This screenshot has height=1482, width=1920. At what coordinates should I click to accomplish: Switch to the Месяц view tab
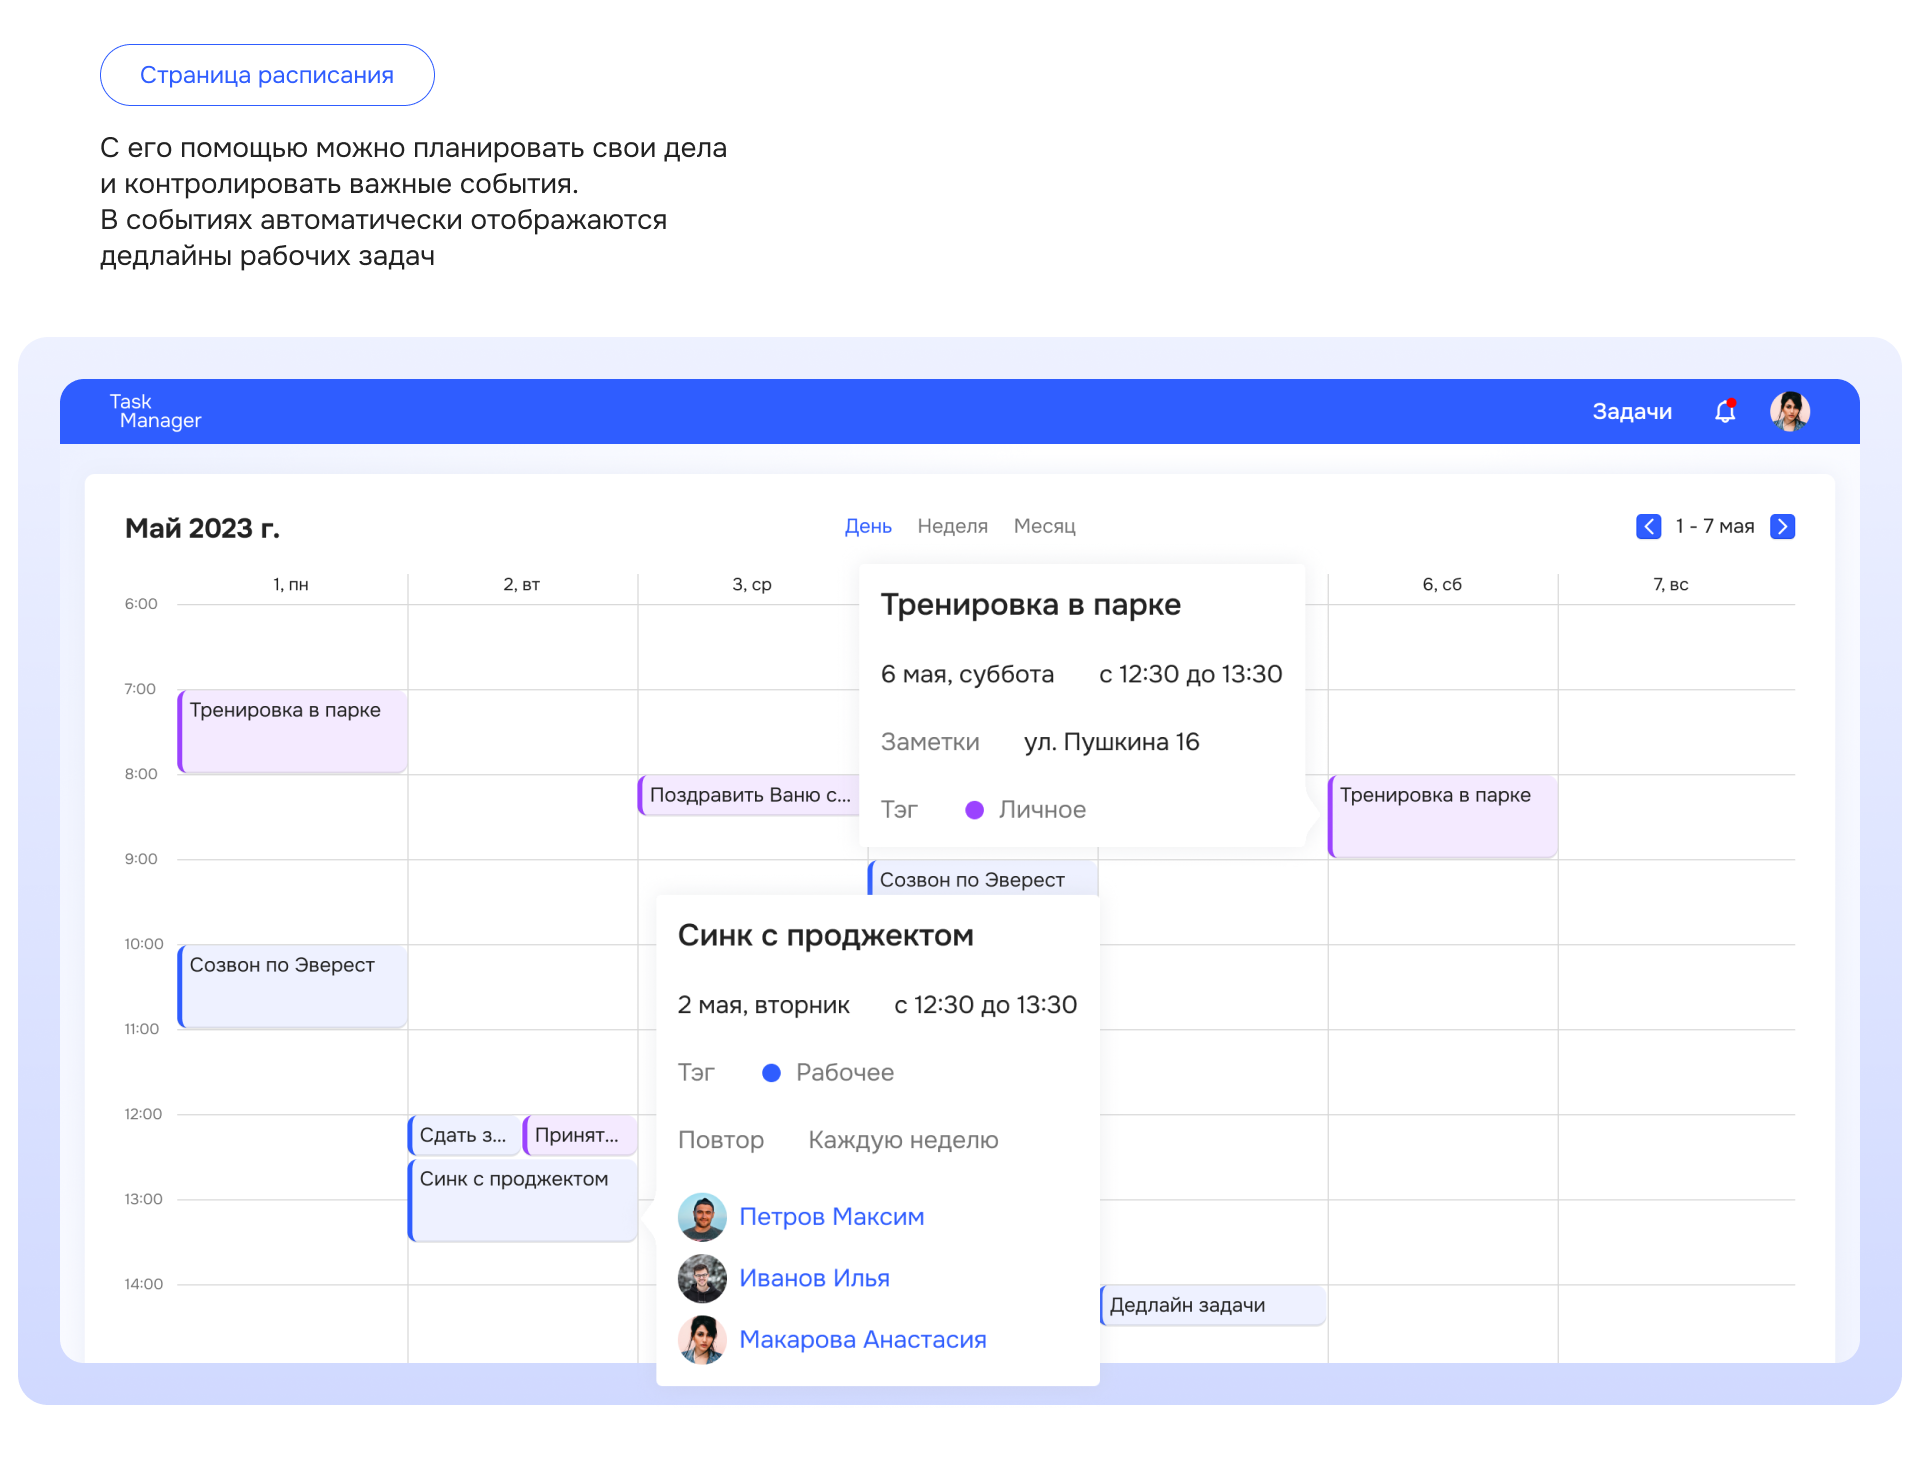tap(1044, 526)
